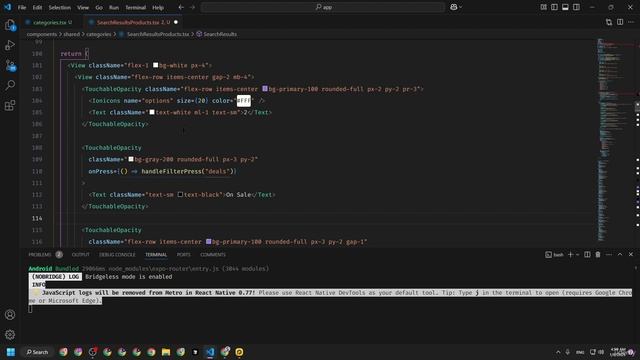
Task: Switch to the DEBUG CONSOLE tab
Action: click(117, 255)
